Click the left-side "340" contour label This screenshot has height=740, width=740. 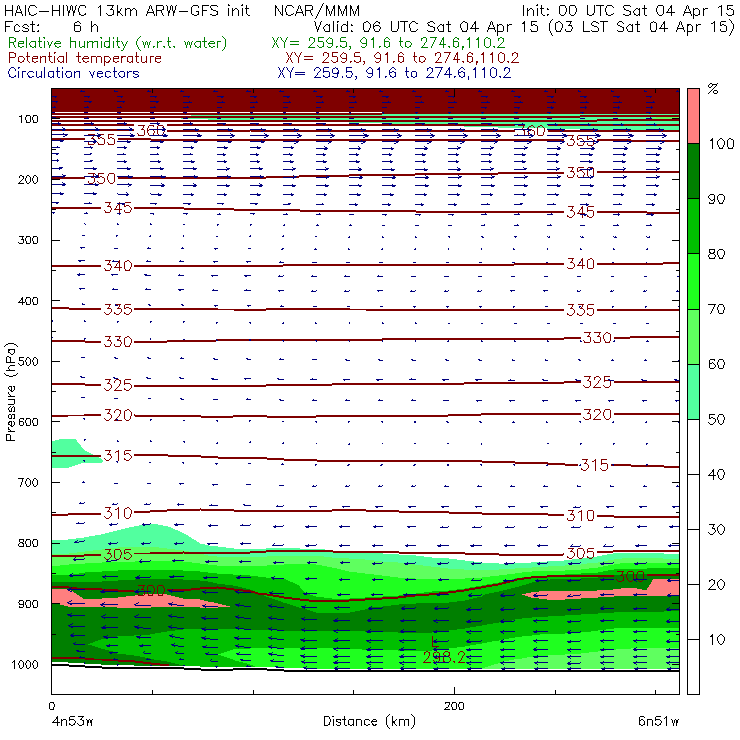(x=118, y=266)
